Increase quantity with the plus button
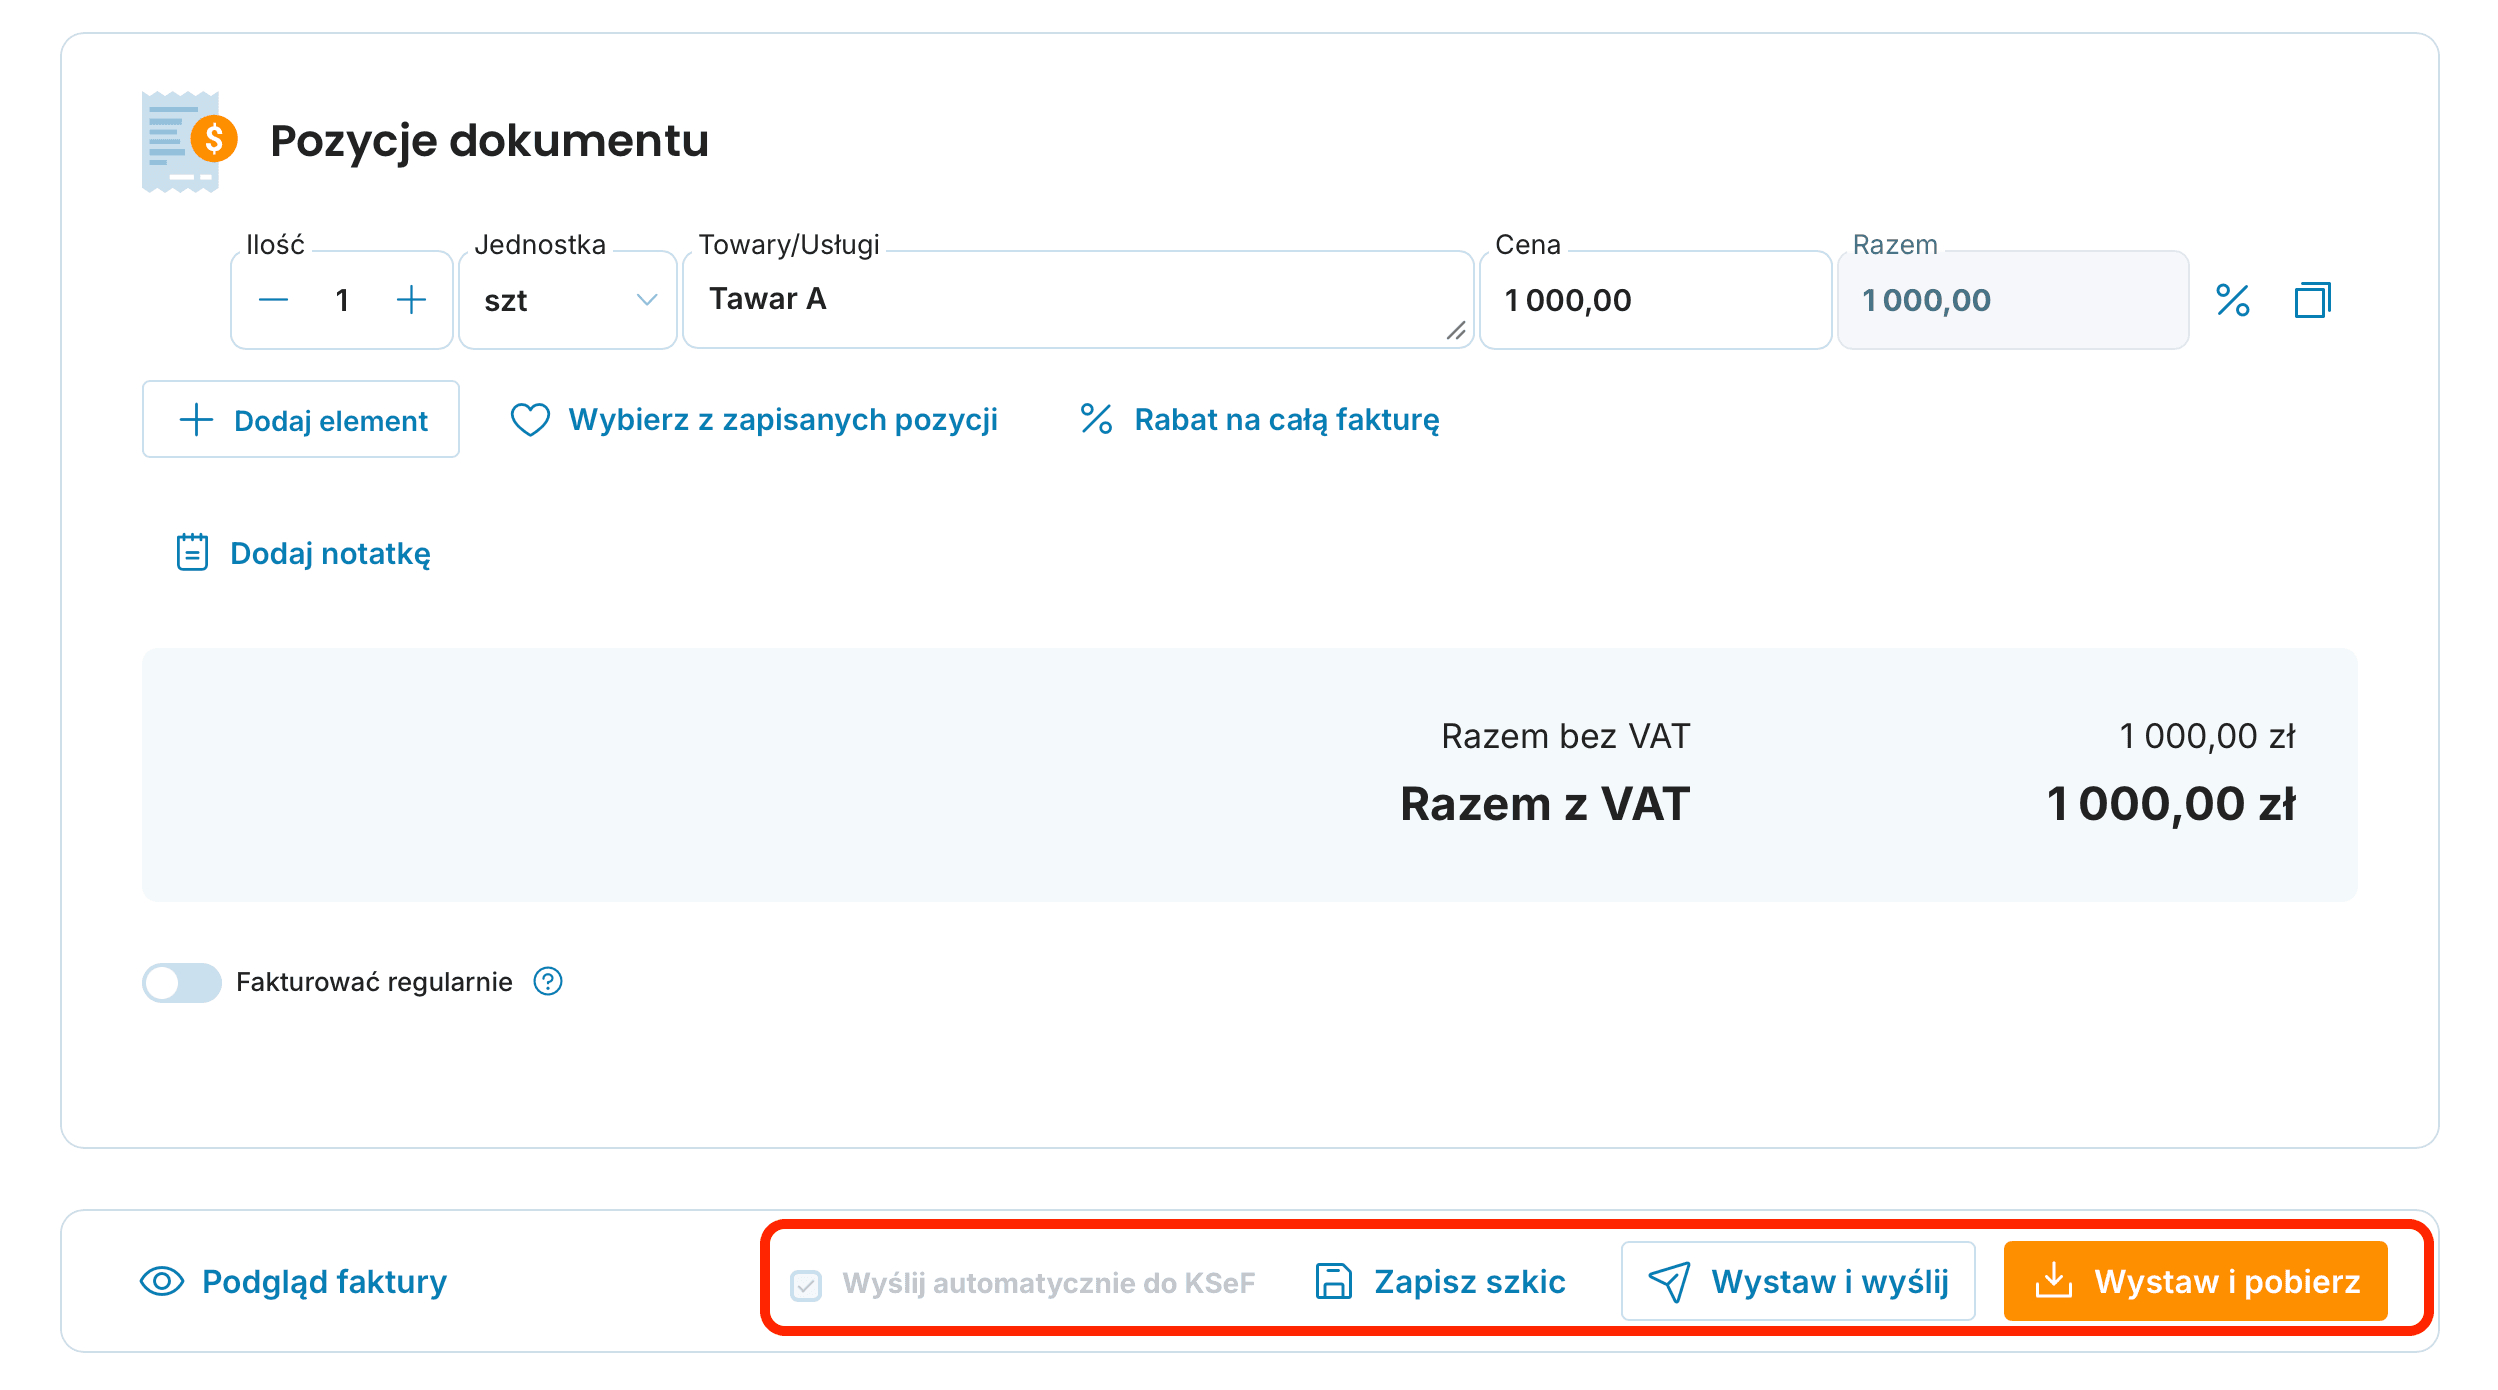The width and height of the screenshot is (2498, 1390). (411, 300)
